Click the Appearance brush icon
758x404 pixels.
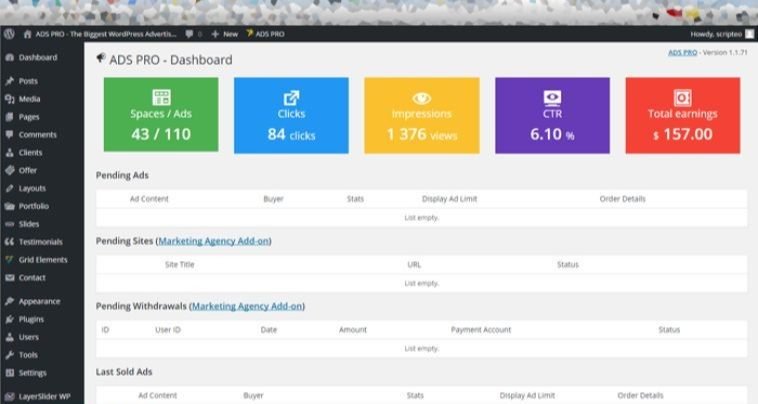10,301
